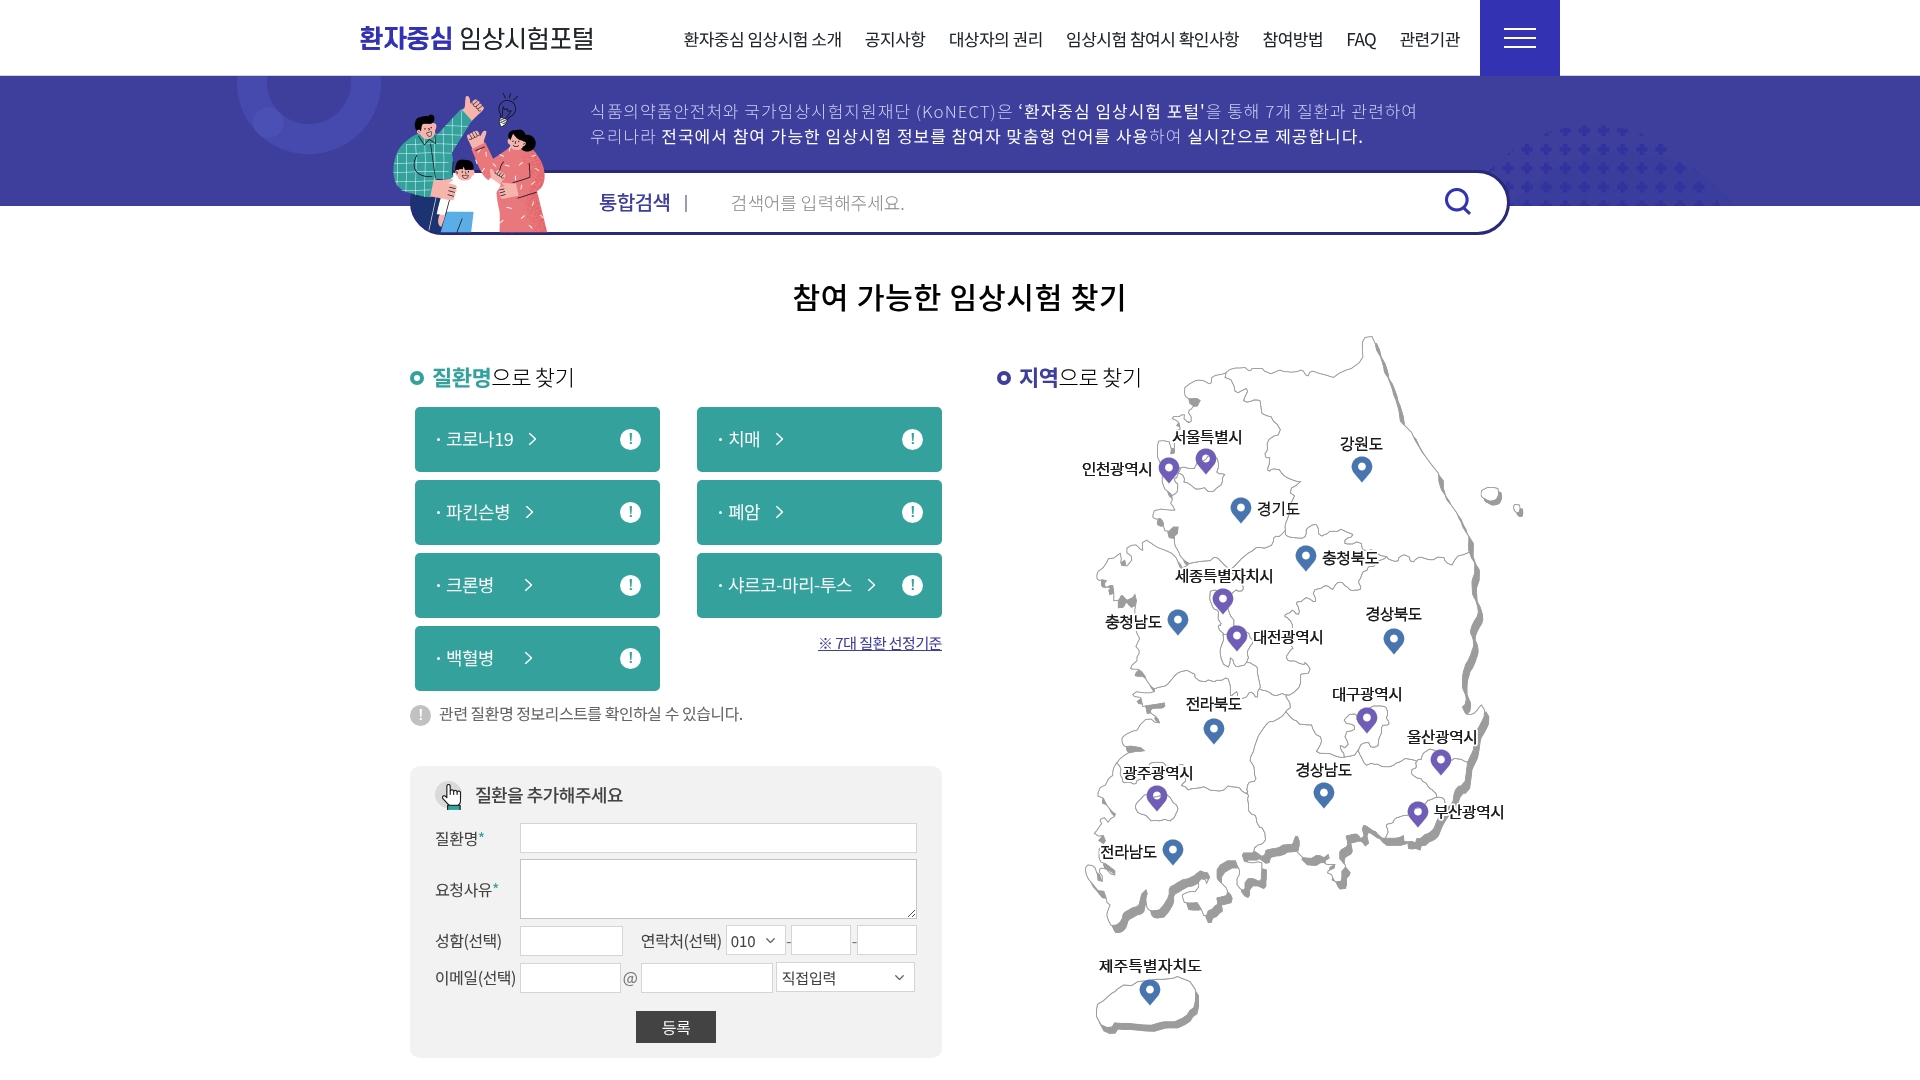Click the 등록 submit button
The image size is (1920, 1080).
676,1027
